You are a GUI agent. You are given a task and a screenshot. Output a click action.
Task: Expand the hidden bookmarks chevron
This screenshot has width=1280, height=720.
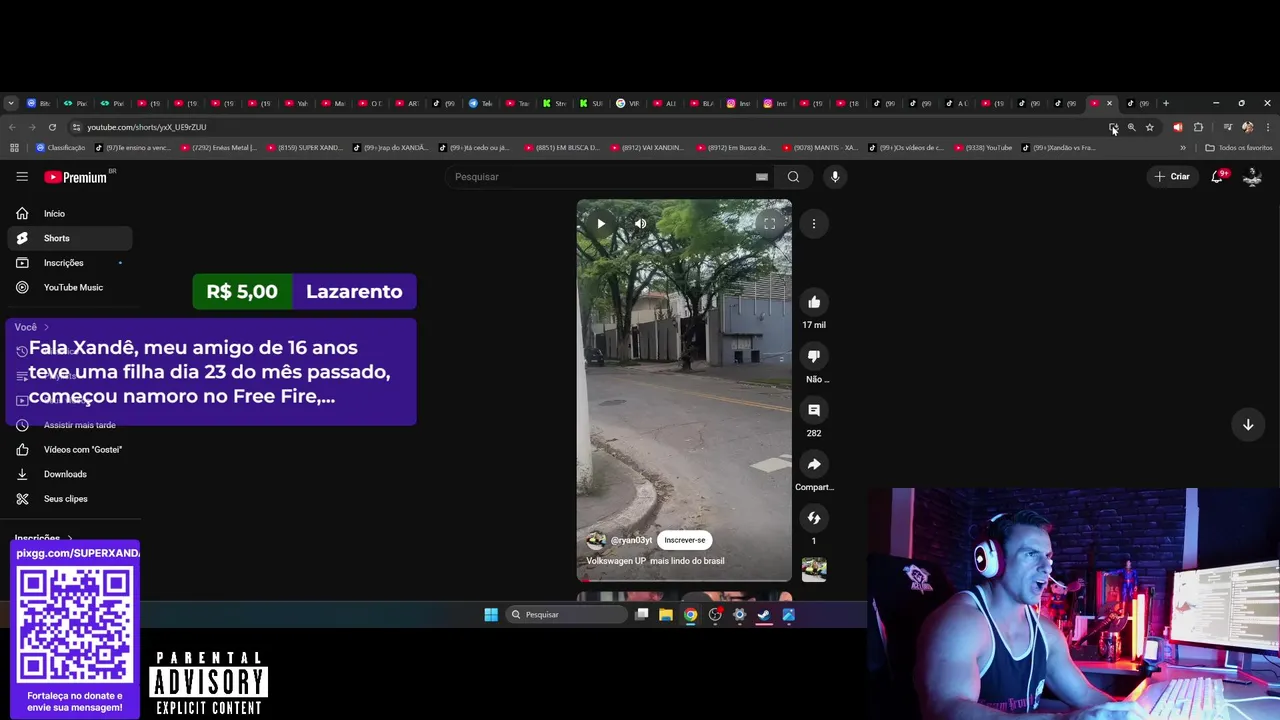[x=1183, y=148]
